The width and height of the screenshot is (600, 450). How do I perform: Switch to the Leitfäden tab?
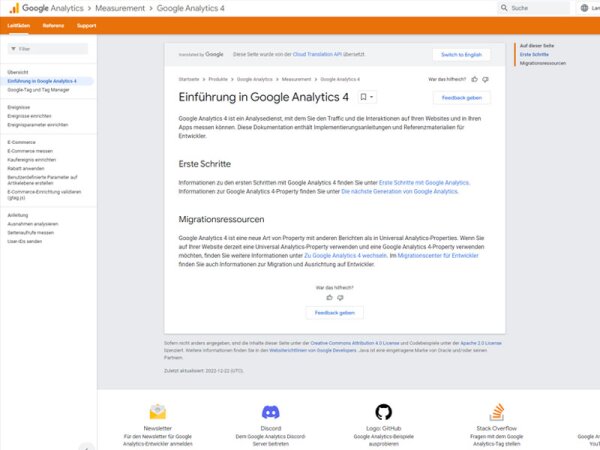(x=18, y=26)
